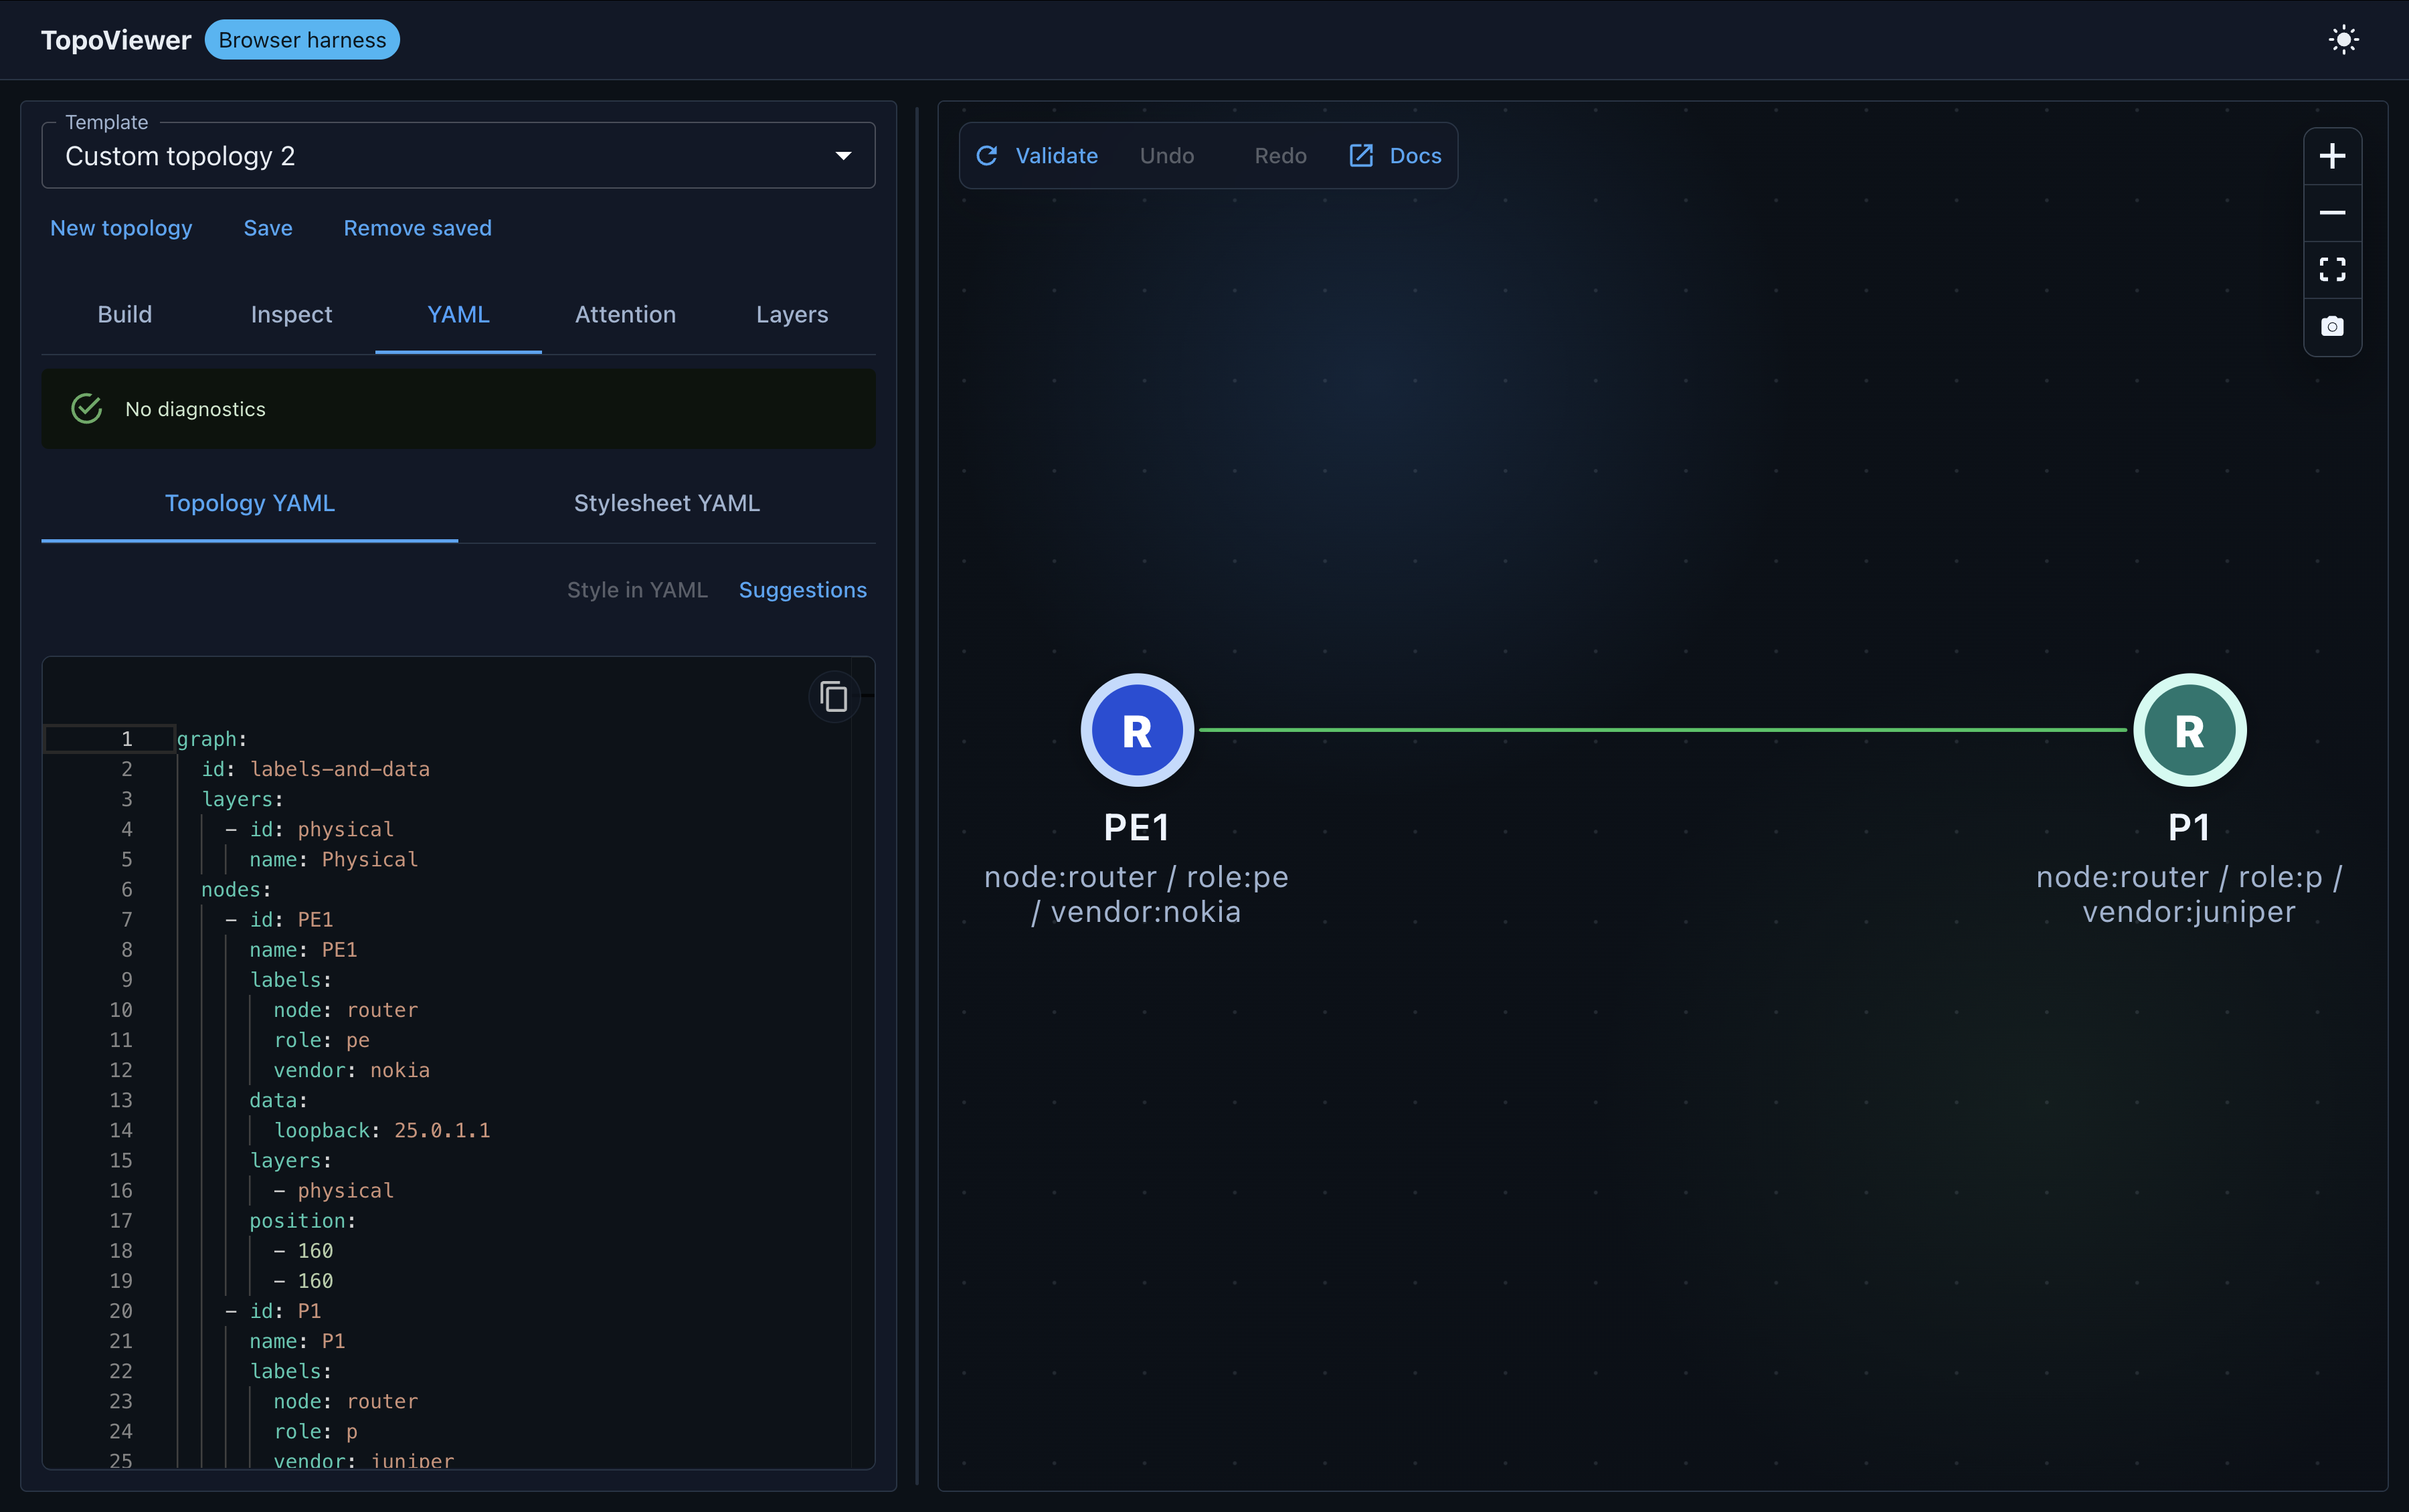
Task: Select the PE1 router node icon
Action: point(1137,730)
